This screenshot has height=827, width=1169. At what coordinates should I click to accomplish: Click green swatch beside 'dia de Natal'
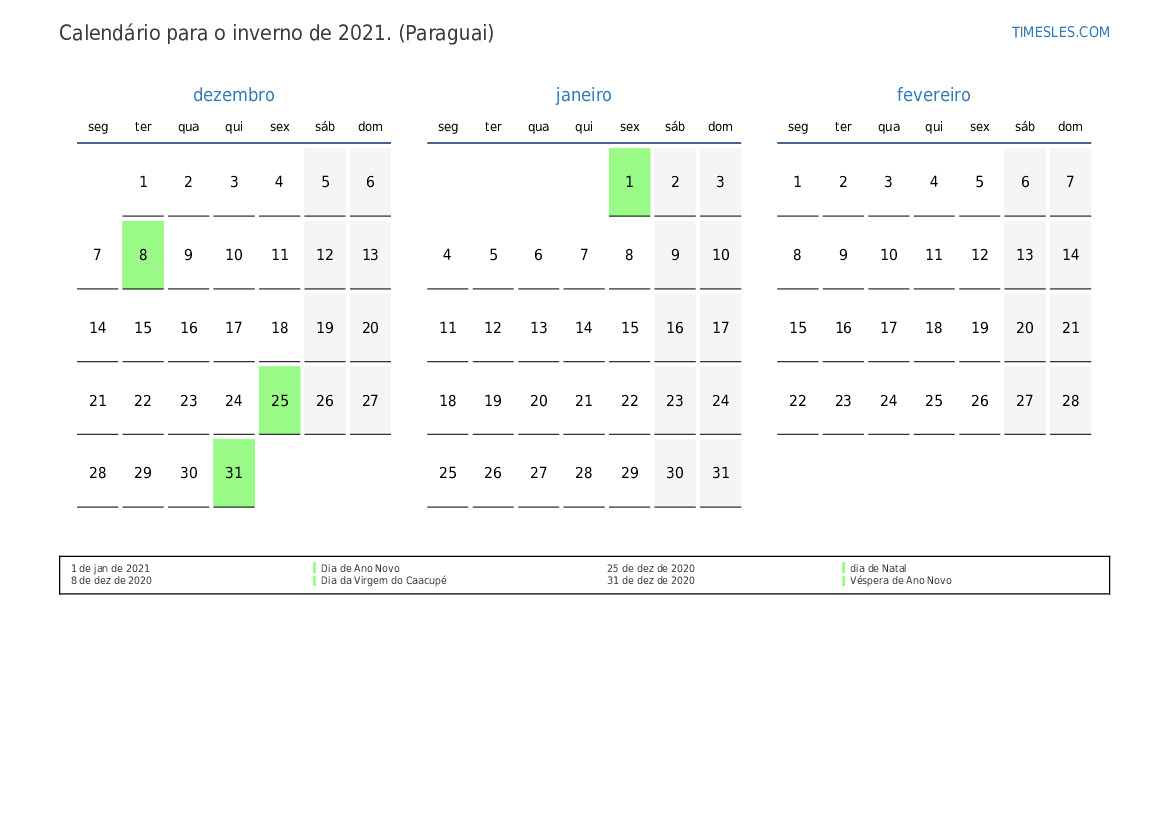[x=843, y=568]
